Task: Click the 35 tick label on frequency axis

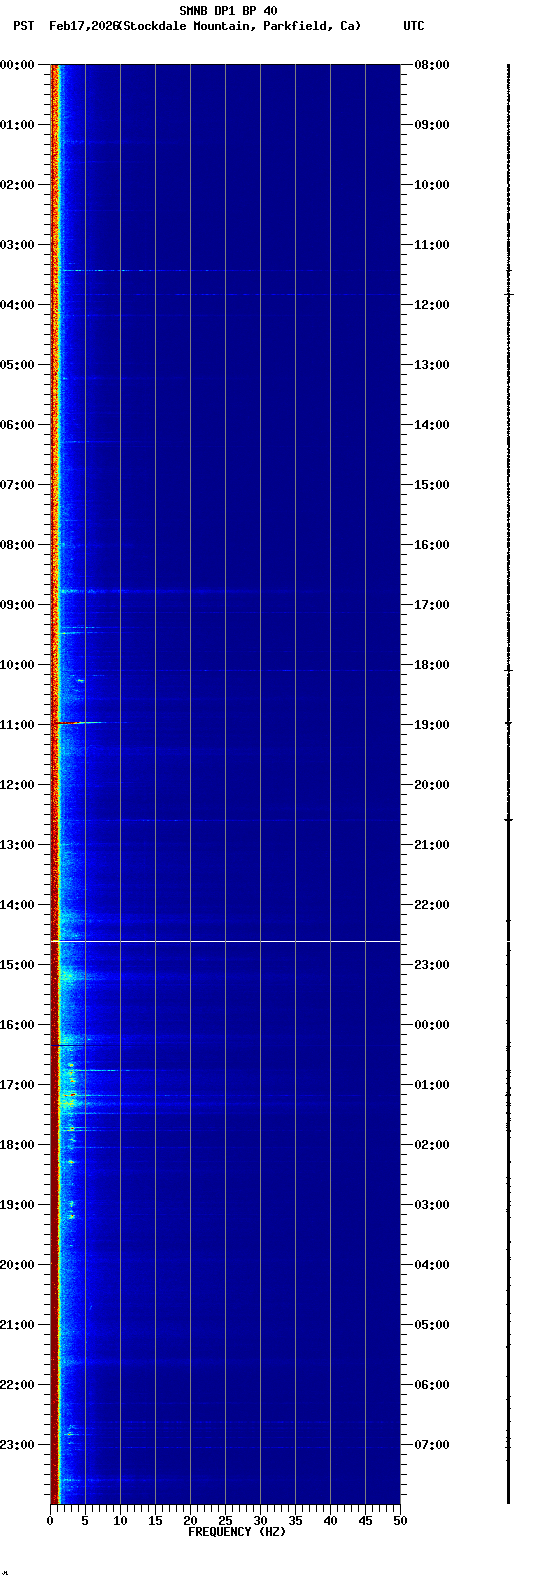Action: pos(295,1521)
